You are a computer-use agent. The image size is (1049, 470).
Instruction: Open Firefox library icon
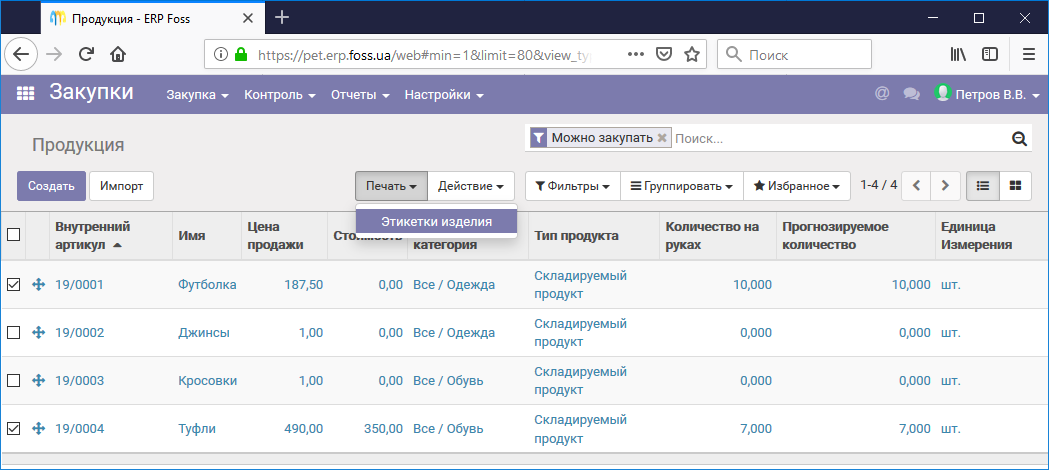(958, 54)
